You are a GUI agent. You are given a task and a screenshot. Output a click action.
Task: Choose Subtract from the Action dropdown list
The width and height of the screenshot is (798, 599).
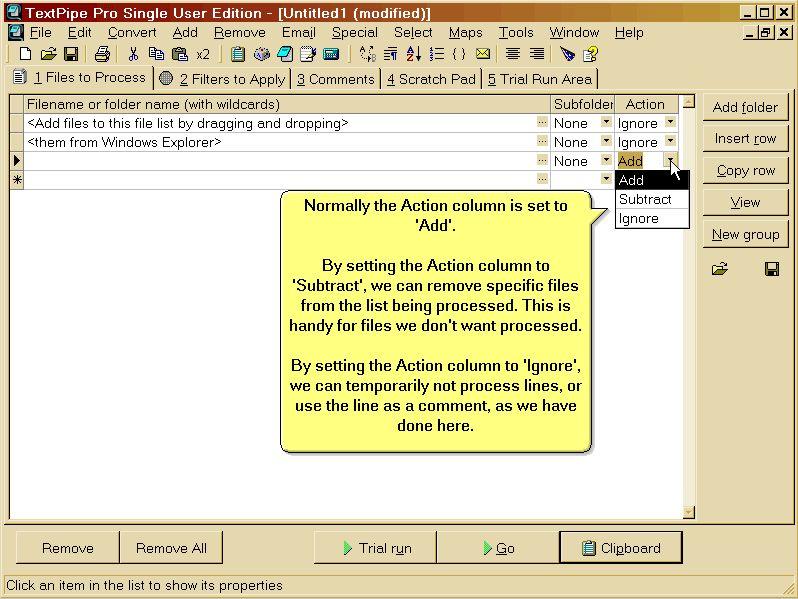pos(652,199)
